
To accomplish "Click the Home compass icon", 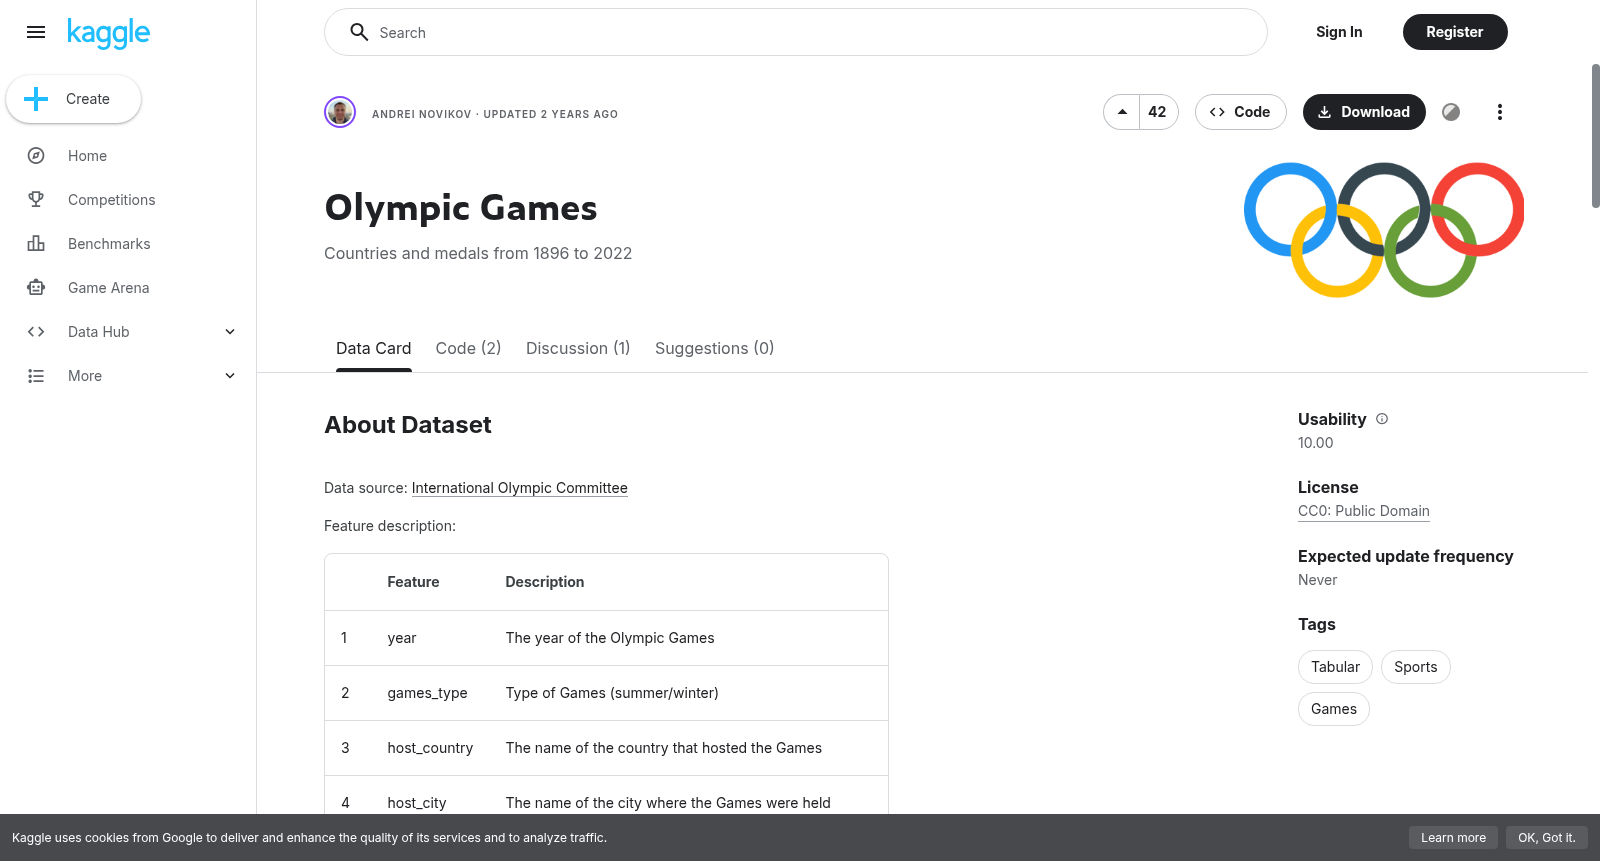I will click(x=36, y=156).
